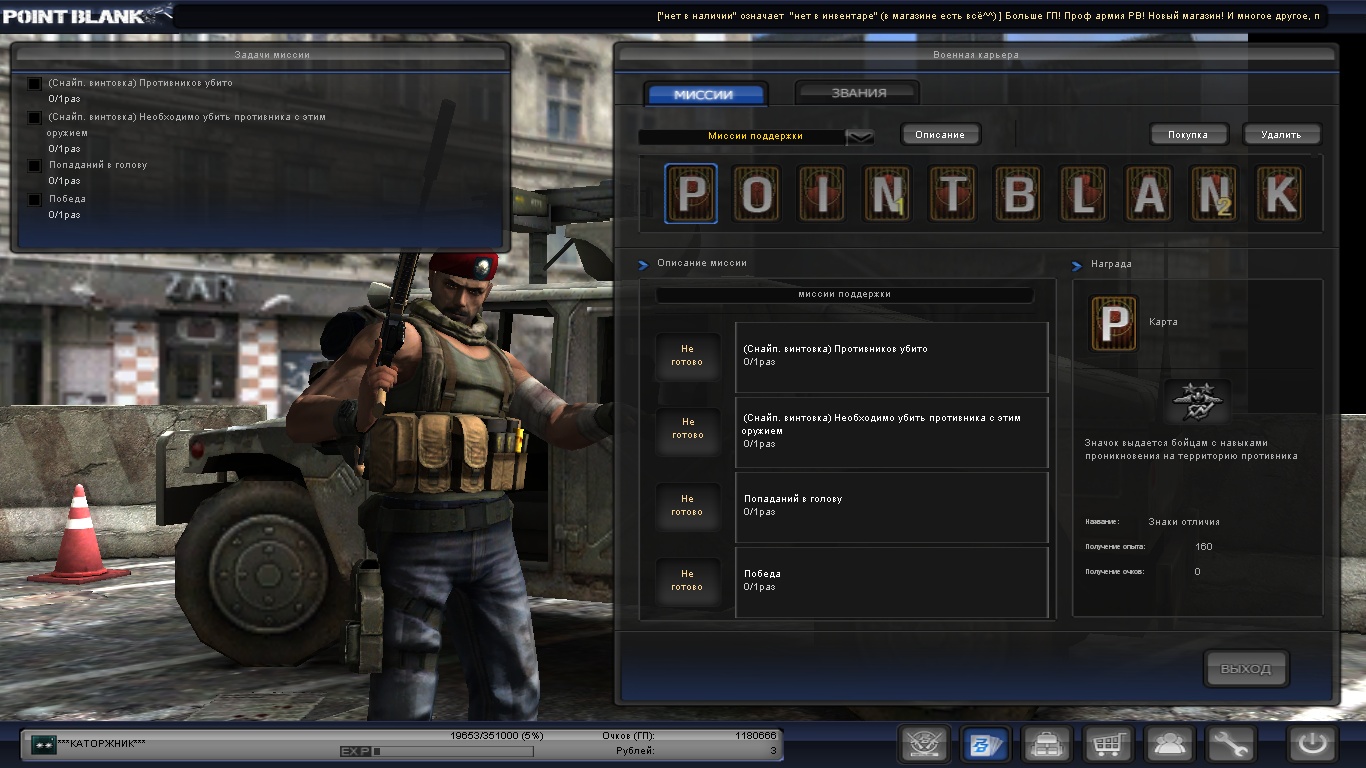Image resolution: width=1366 pixels, height=768 pixels.
Task: Expand Награда section arrow
Action: tap(1077, 265)
